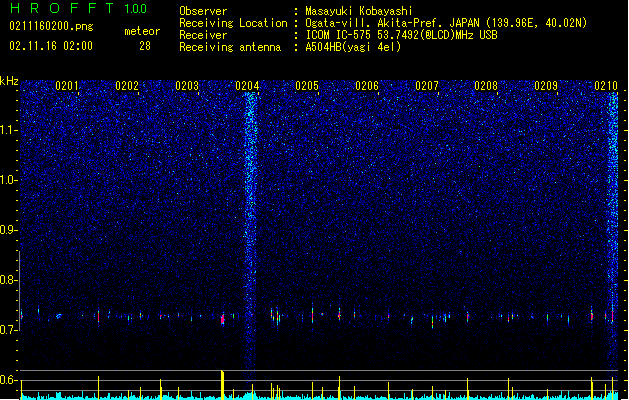
Task: Click the date stamp 02.11.16 02:00
Action: click(x=51, y=46)
